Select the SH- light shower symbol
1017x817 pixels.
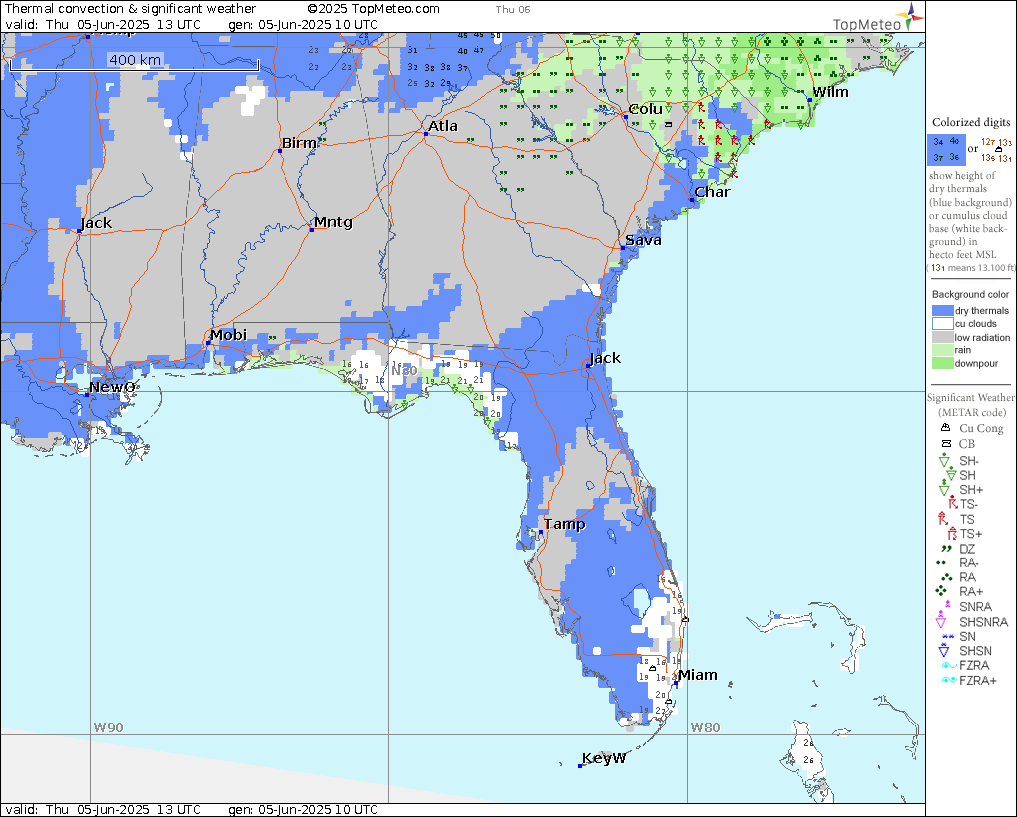click(x=945, y=461)
